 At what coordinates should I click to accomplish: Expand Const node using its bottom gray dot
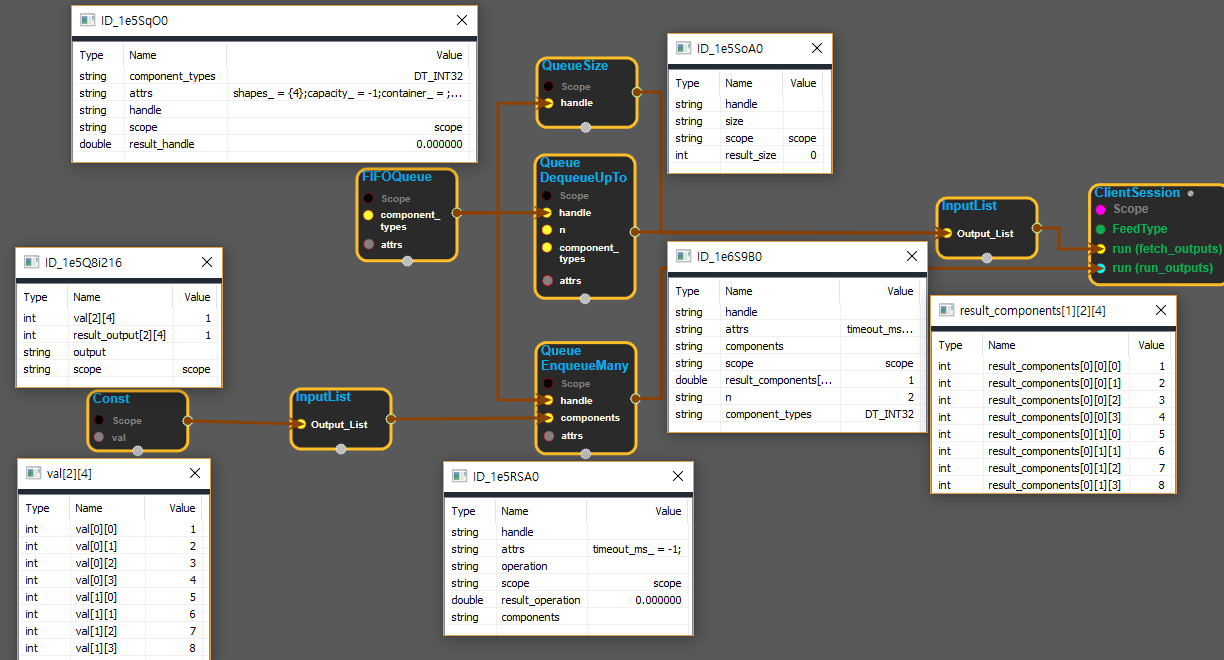coord(138,450)
